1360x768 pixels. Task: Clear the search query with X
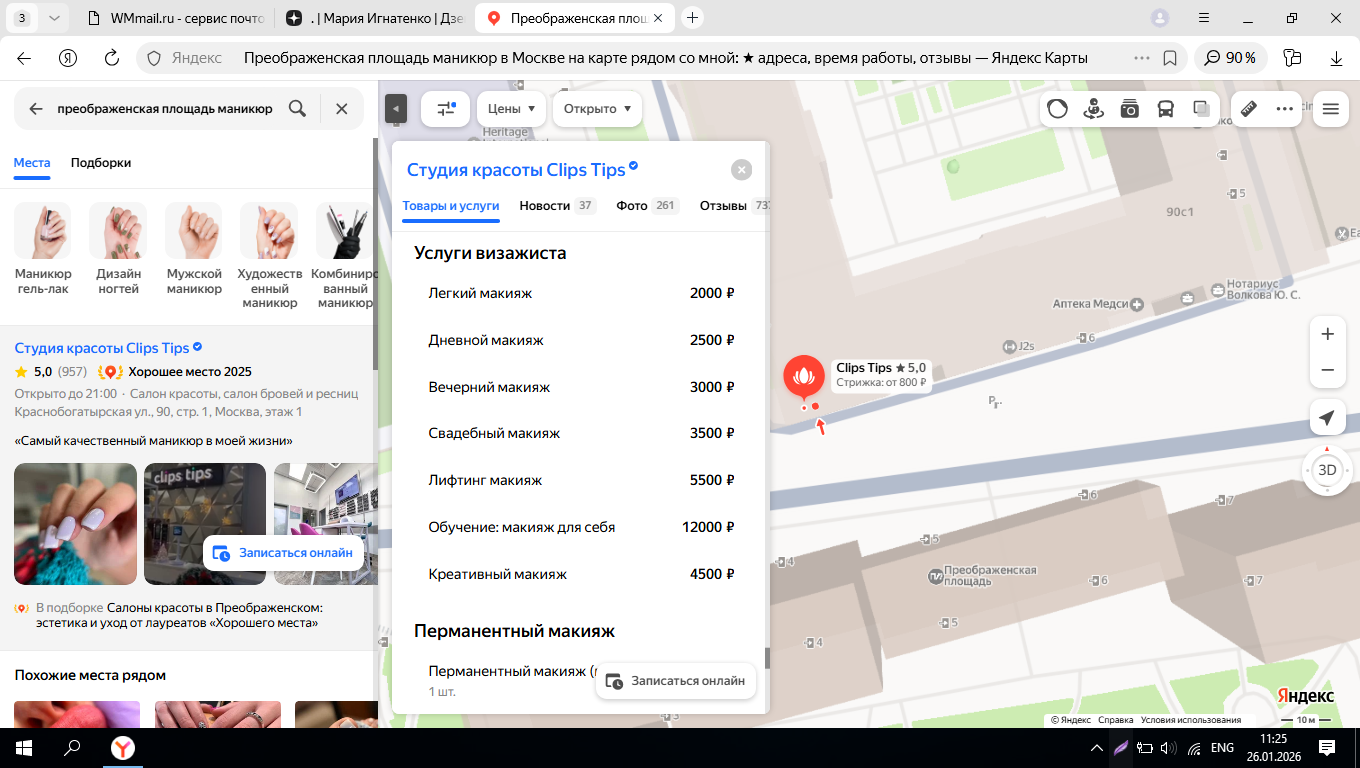[x=342, y=109]
